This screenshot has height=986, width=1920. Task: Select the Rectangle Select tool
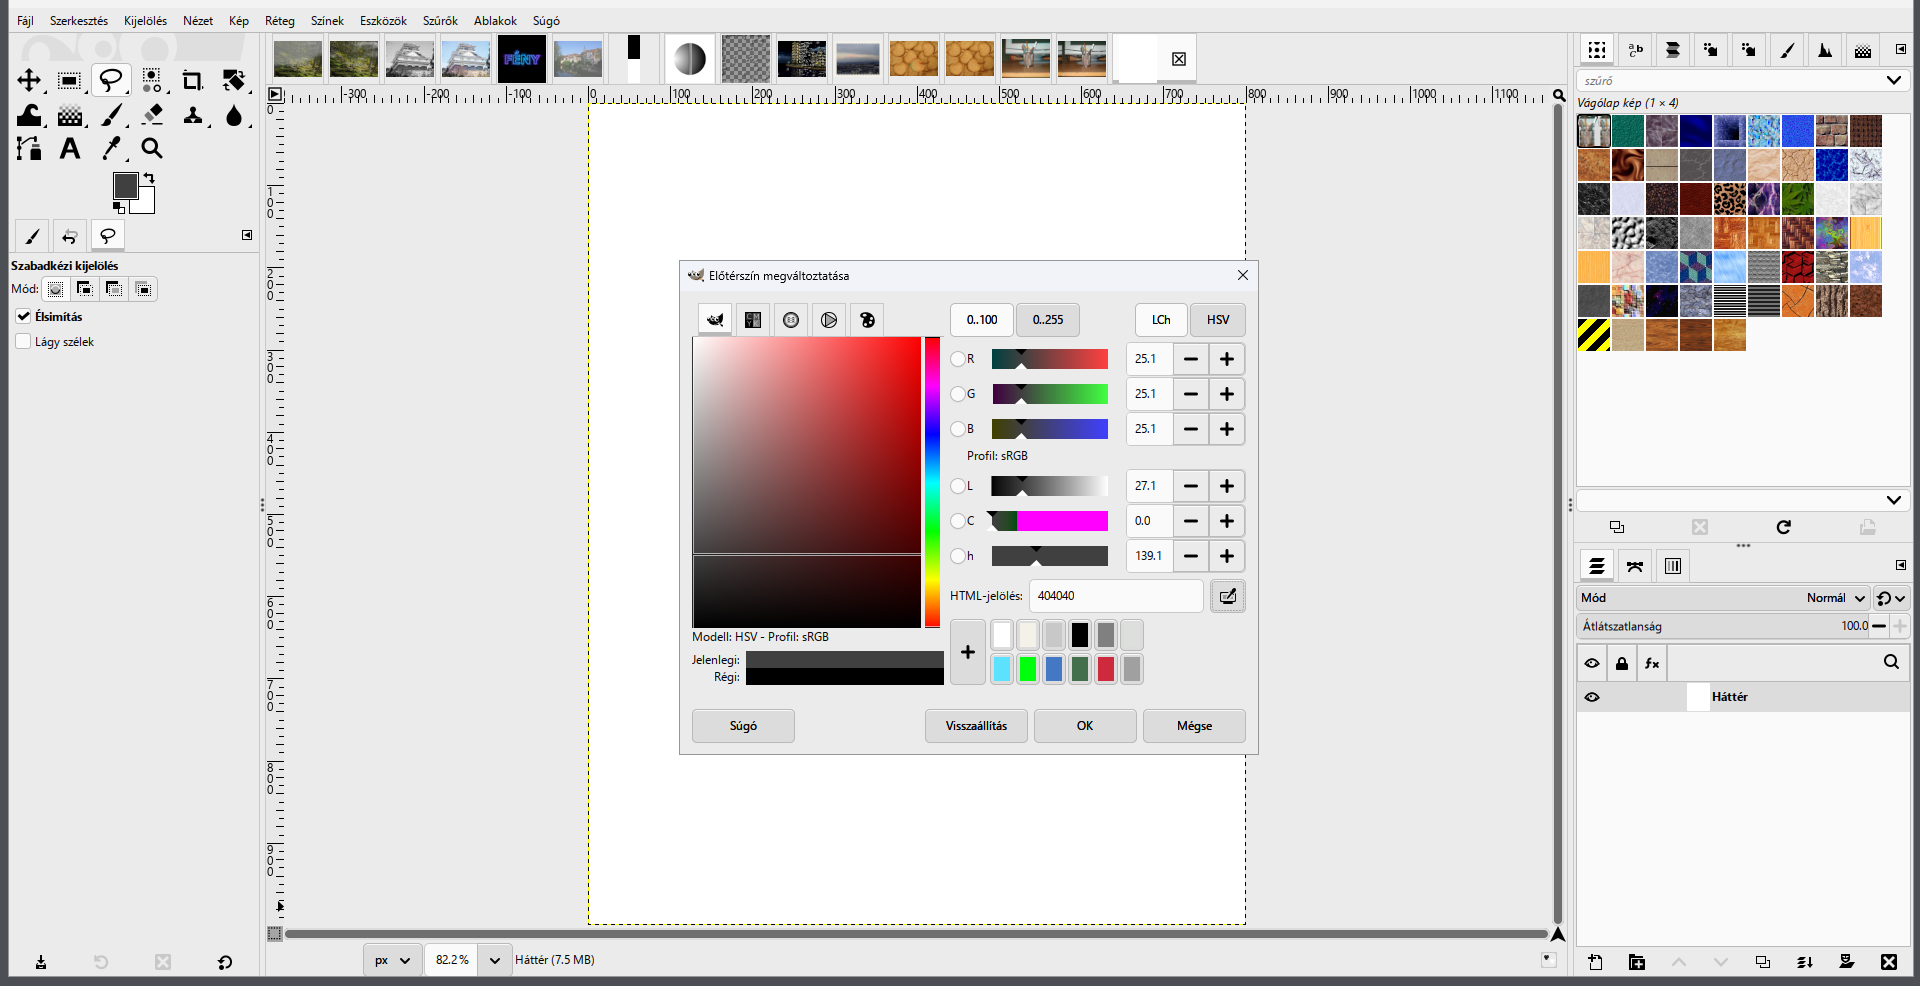tap(69, 81)
